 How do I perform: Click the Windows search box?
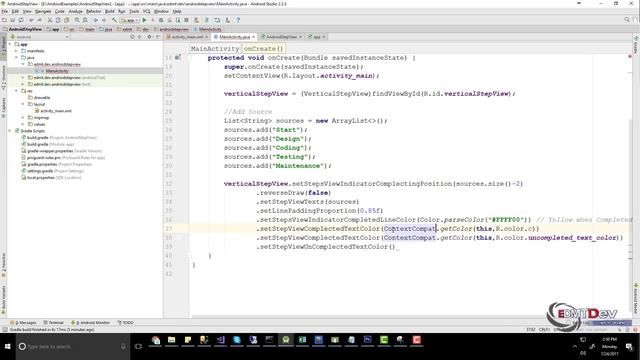pos(73,347)
